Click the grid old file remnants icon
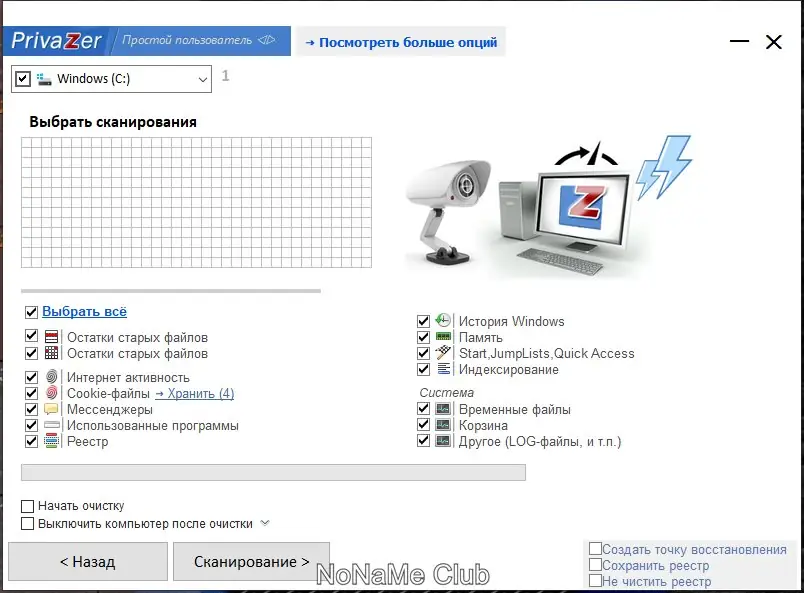Screen dimensions: 804x593 click(x=51, y=353)
